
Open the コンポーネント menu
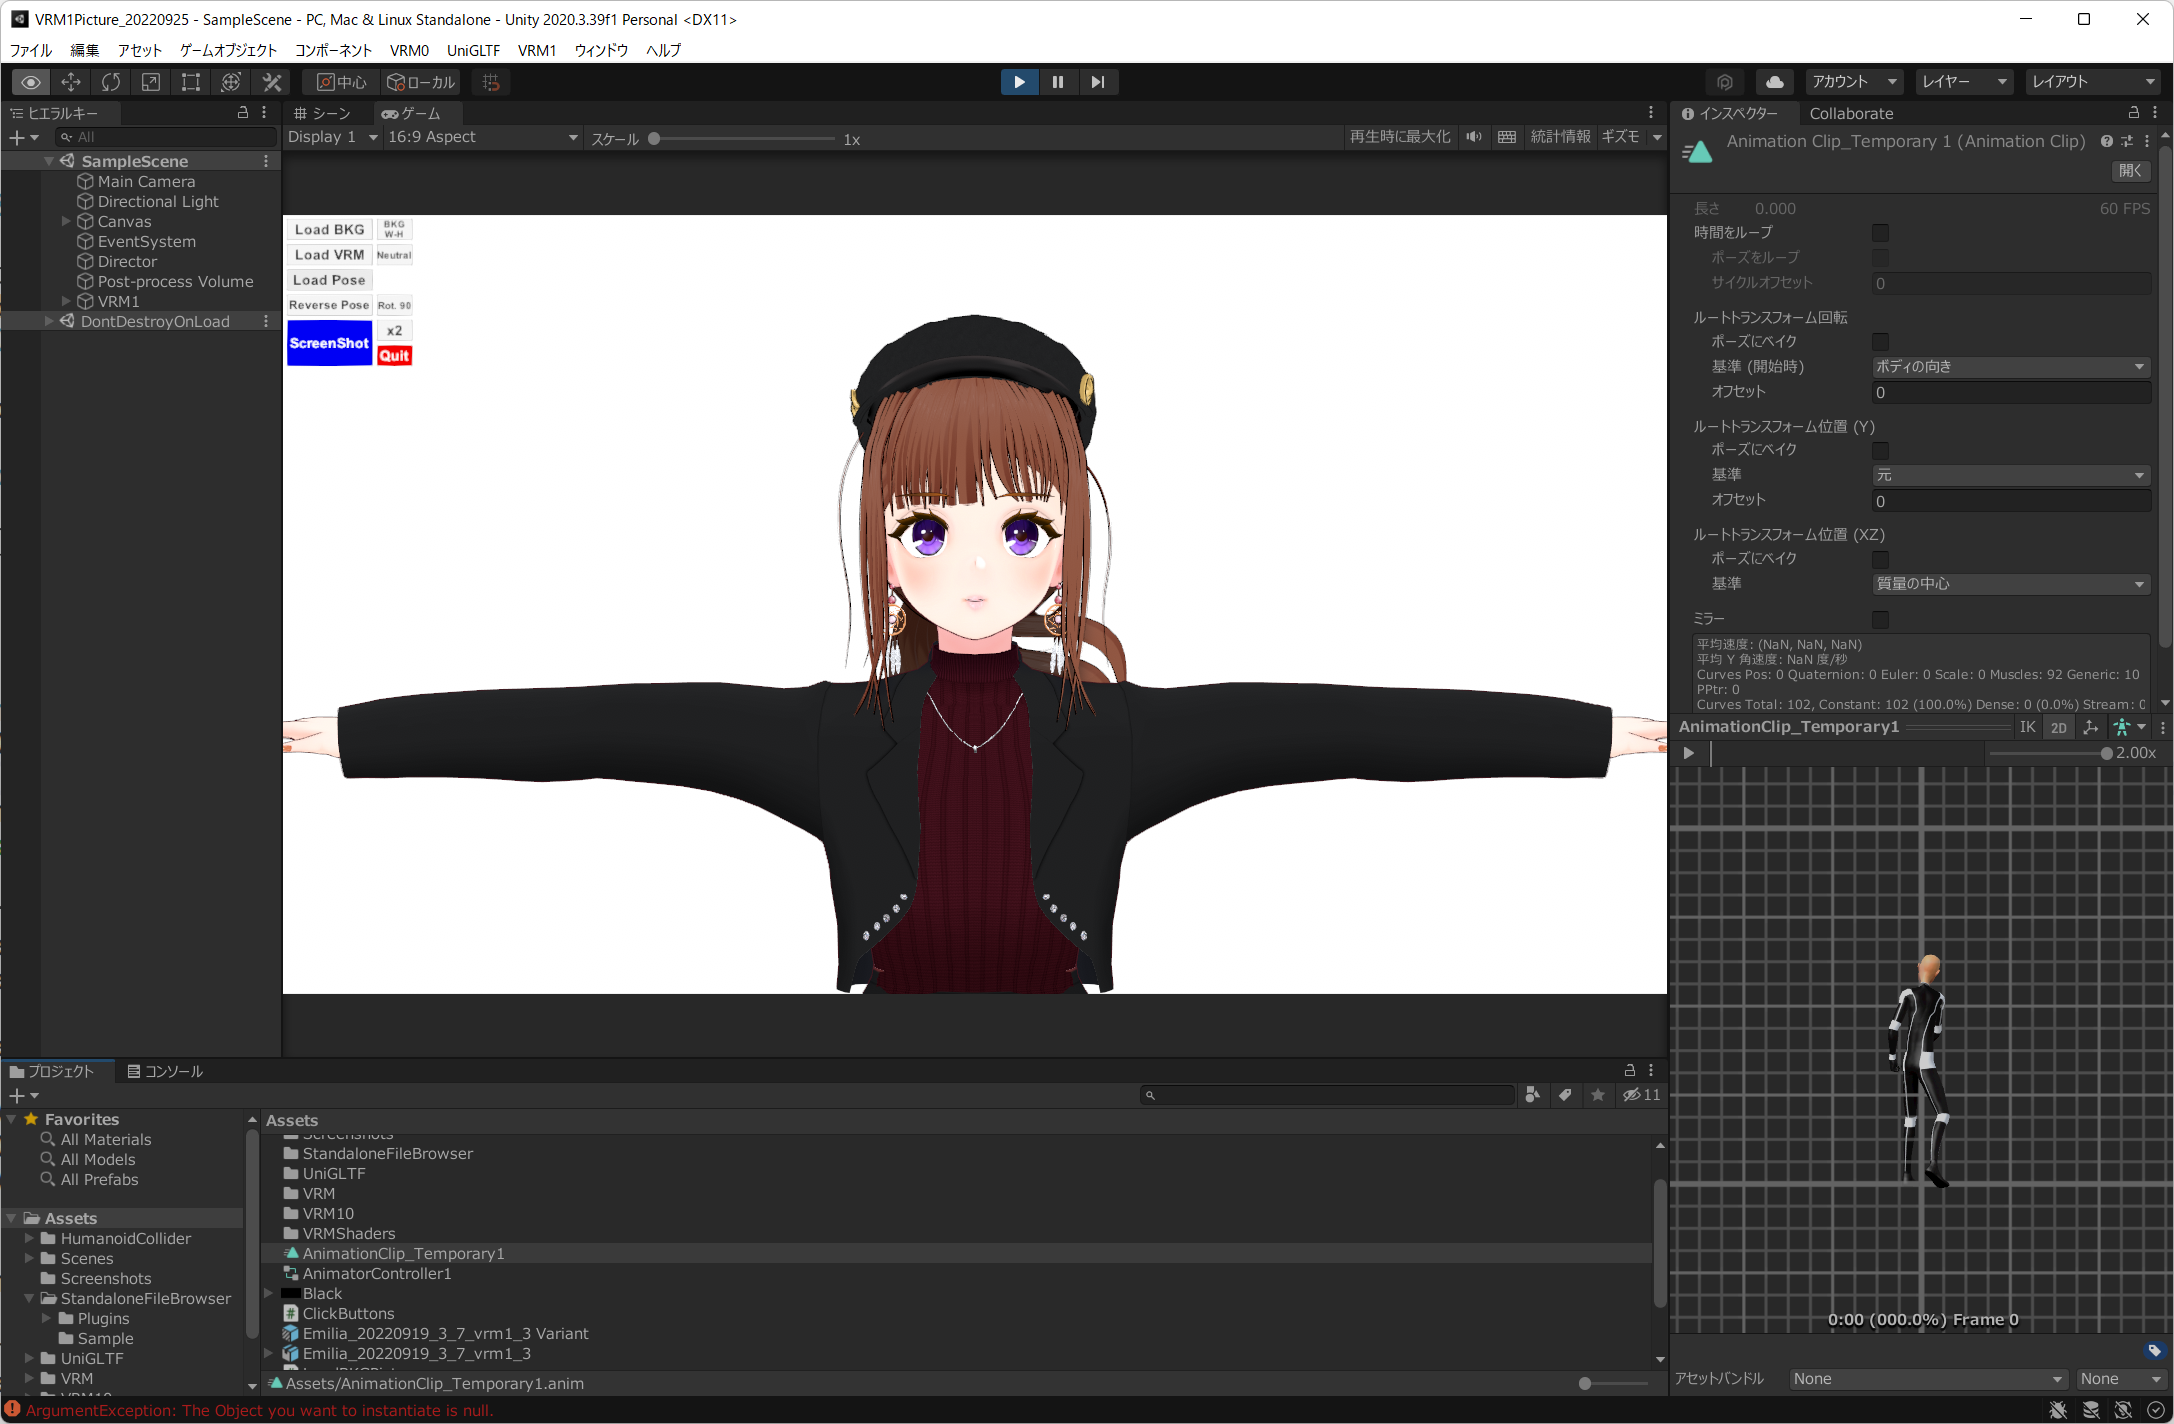click(333, 50)
